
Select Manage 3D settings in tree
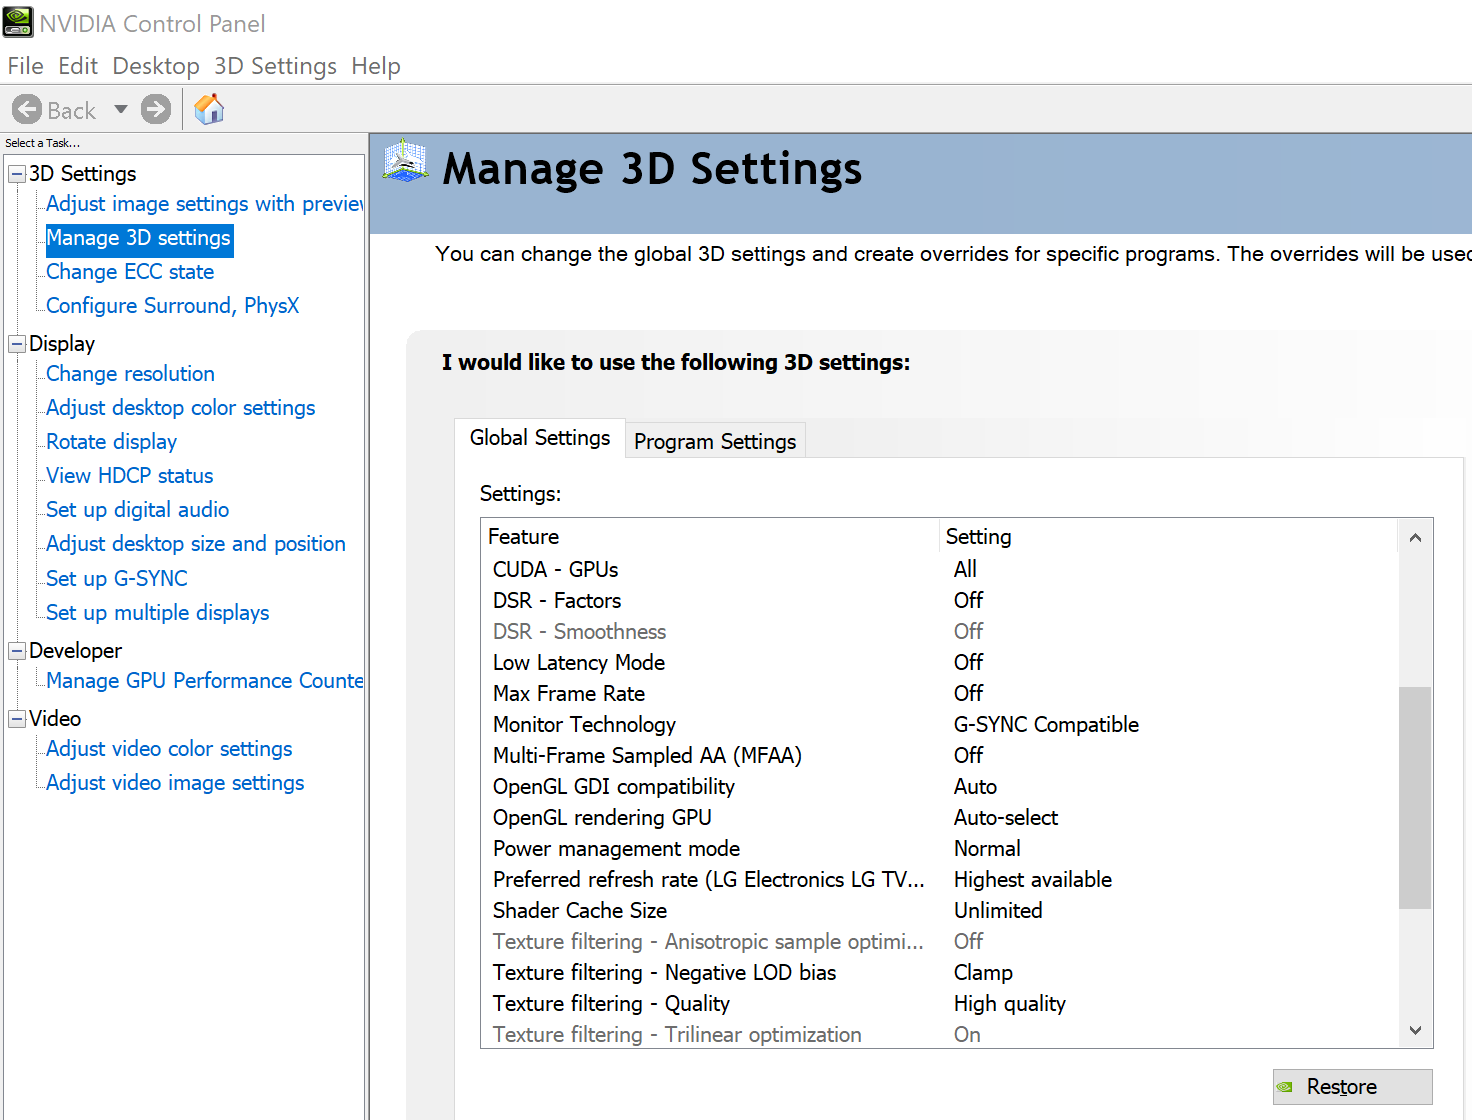tap(139, 238)
